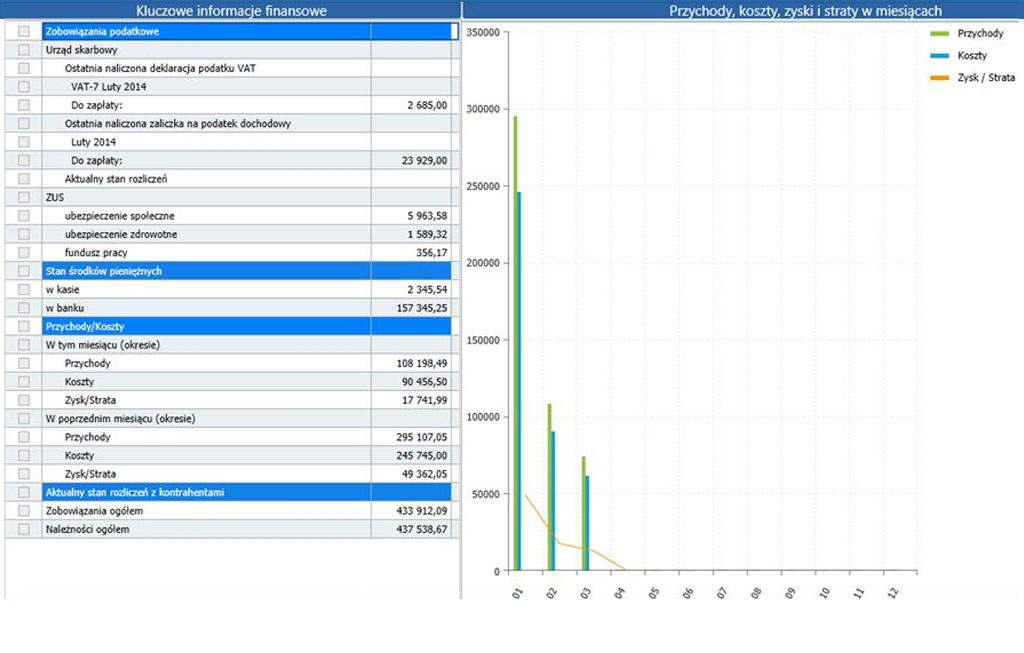Viewport: 1024px width, 653px height.
Task: Click ubezpieczenie zdrowotne label
Action: pos(121,234)
